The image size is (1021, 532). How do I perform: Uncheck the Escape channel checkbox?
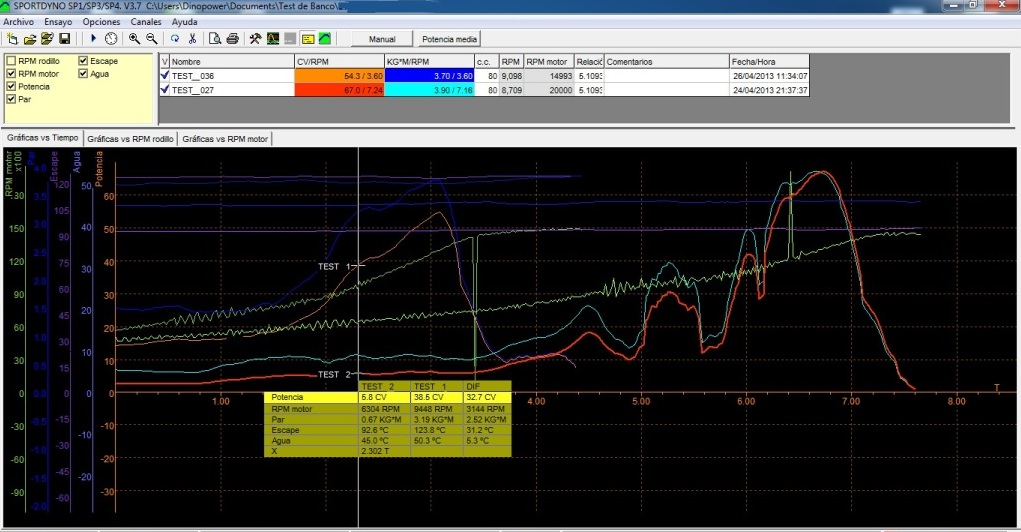[x=83, y=61]
